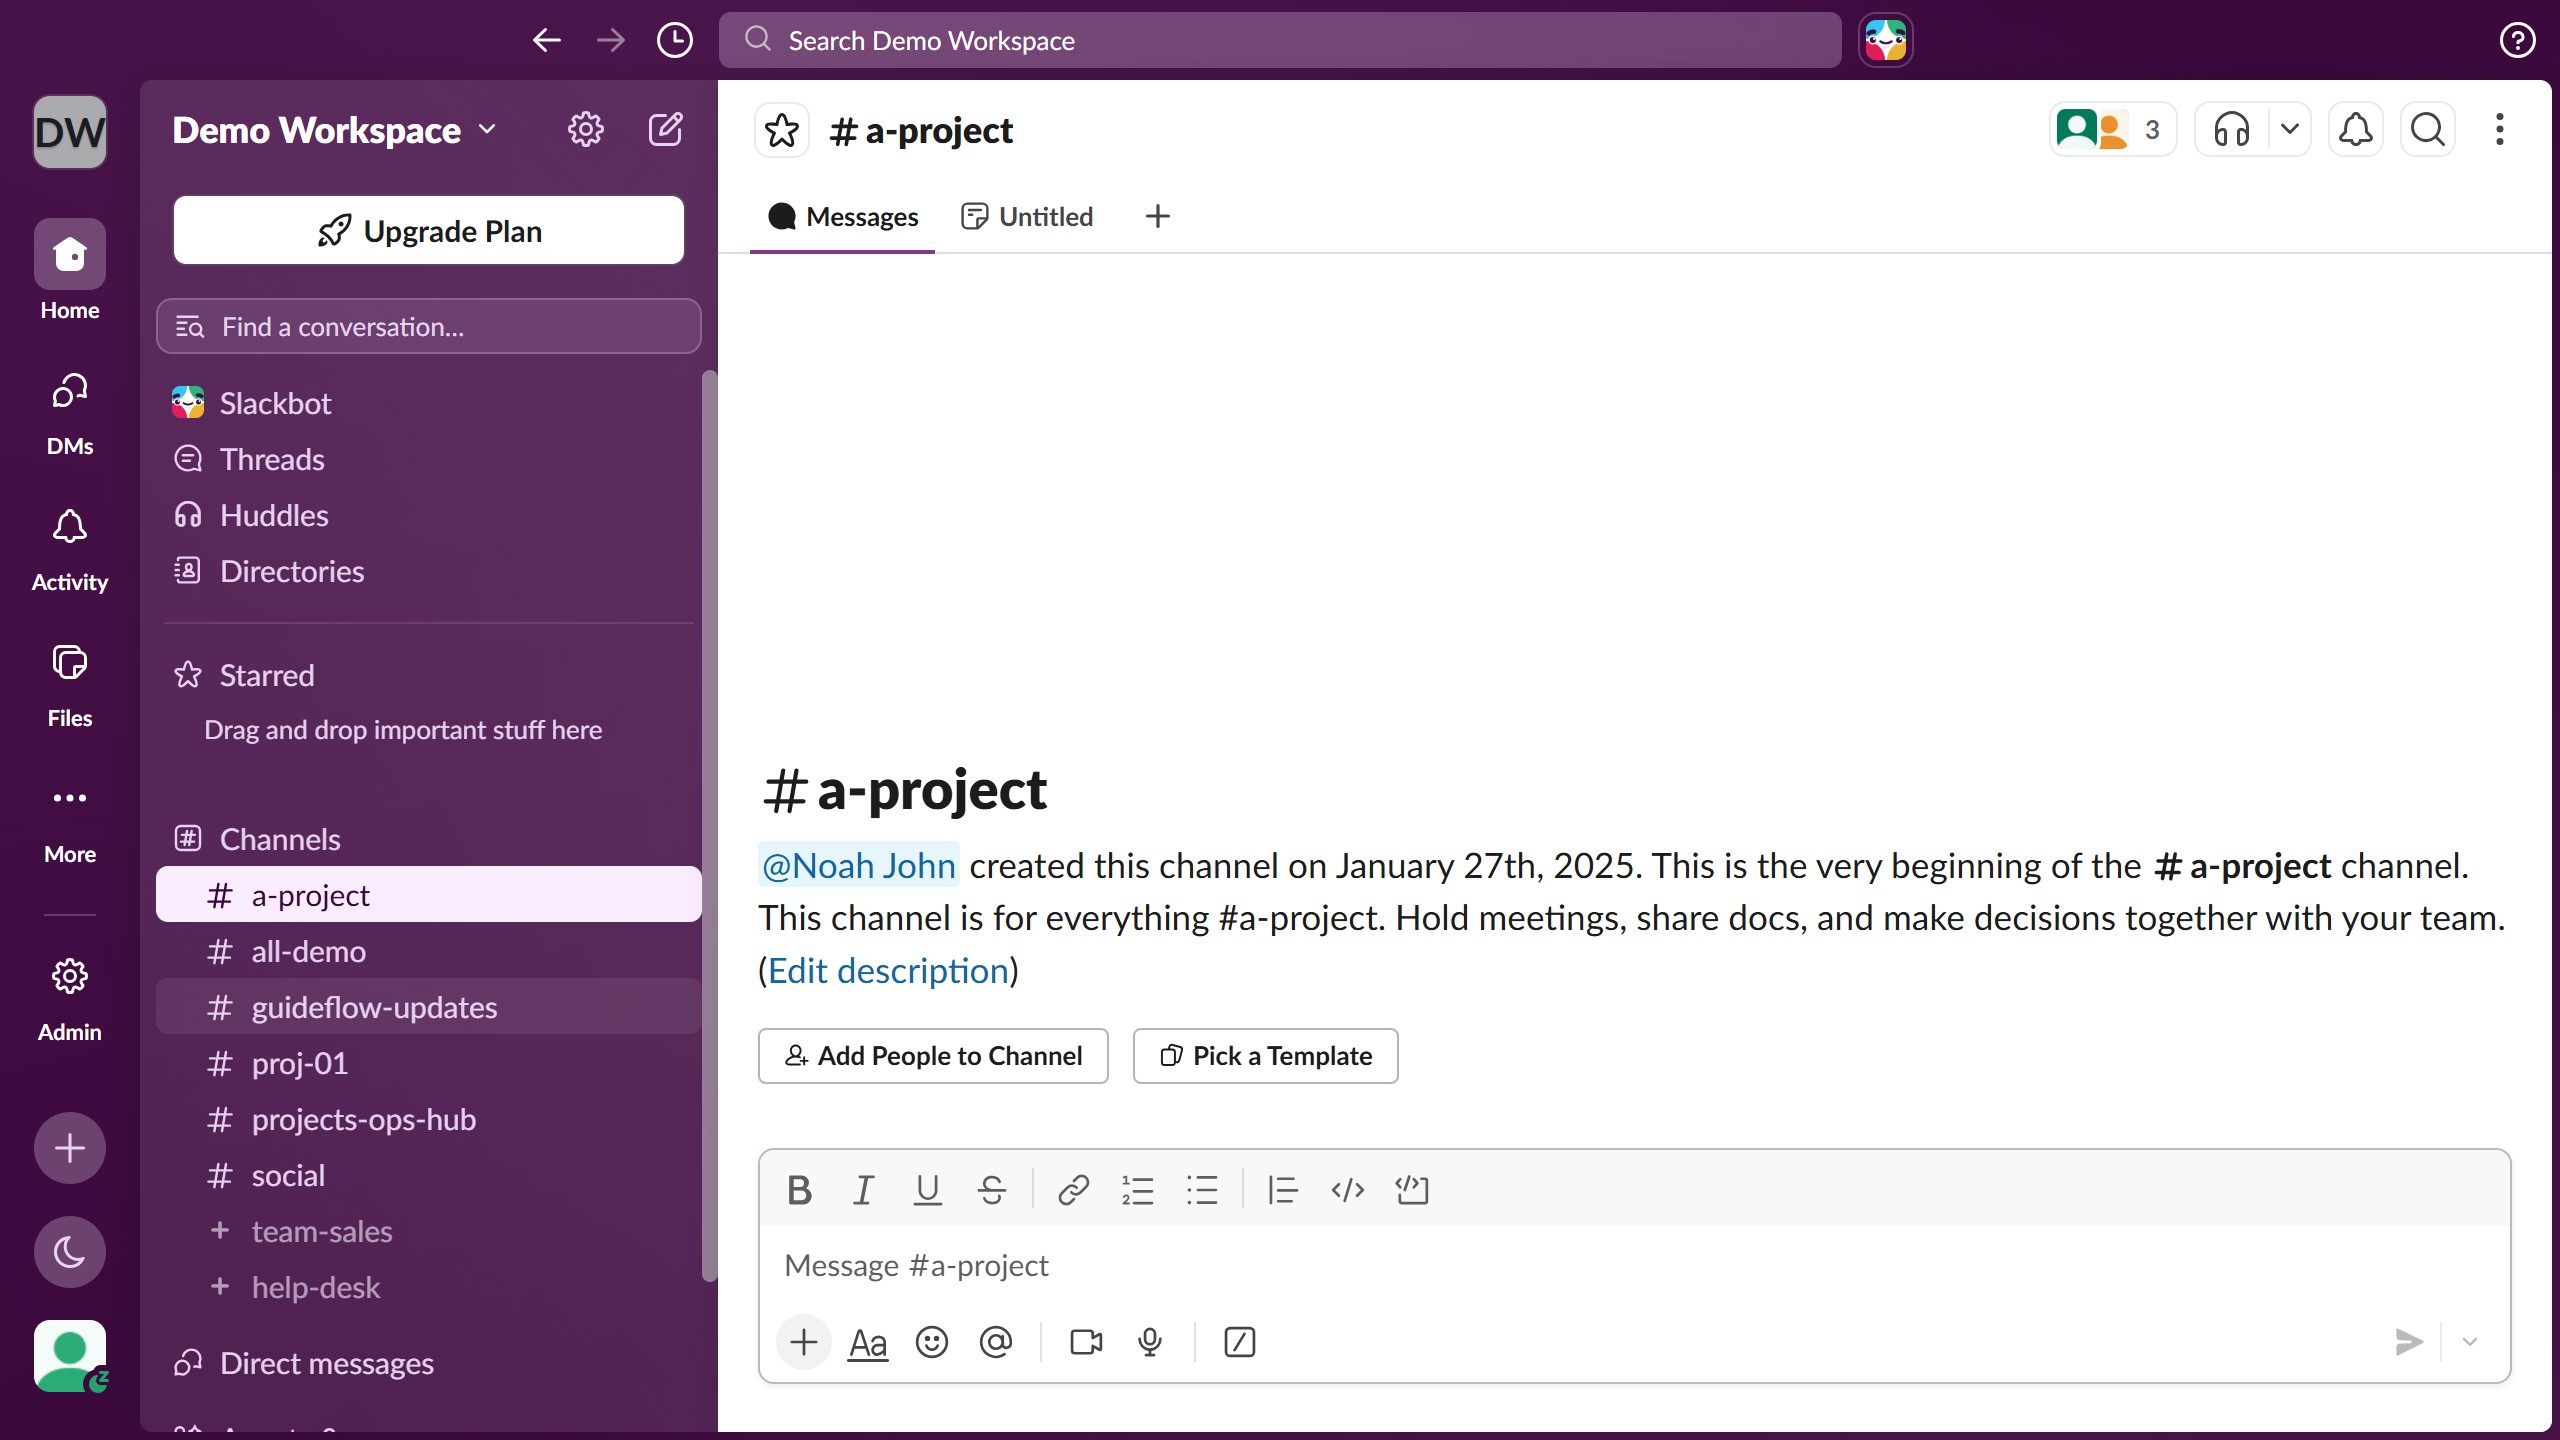Open schedule send options dropdown
This screenshot has width=2560, height=1440.
tap(2470, 1342)
